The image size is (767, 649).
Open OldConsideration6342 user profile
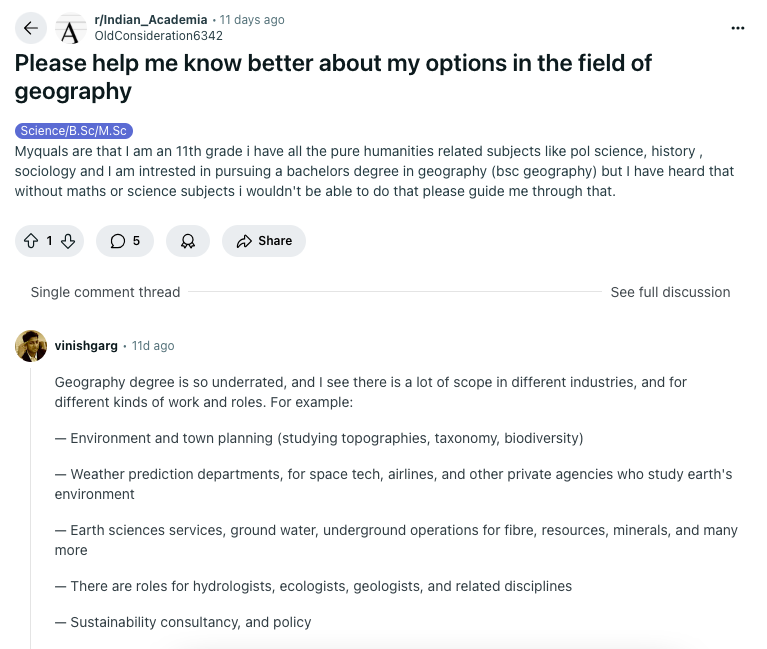point(158,36)
